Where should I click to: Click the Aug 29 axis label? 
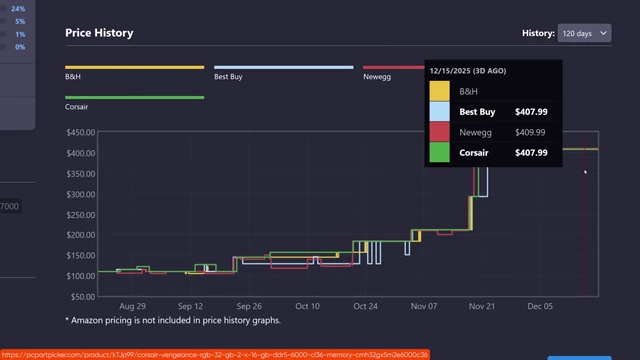coord(132,306)
